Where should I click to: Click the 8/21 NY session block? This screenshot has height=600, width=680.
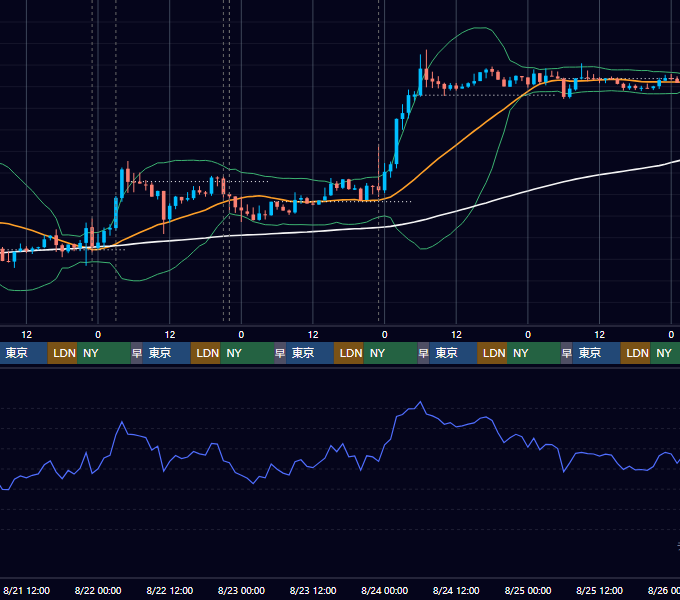(104, 353)
